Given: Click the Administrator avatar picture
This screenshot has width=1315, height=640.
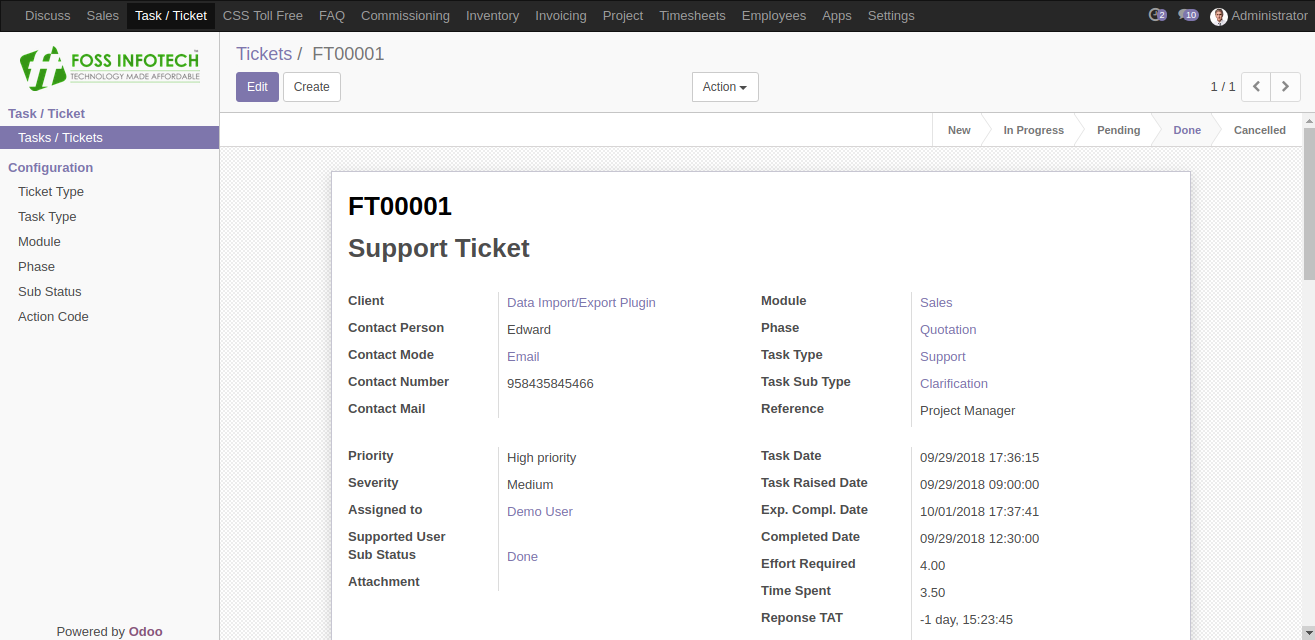Looking at the screenshot, I should [1218, 16].
